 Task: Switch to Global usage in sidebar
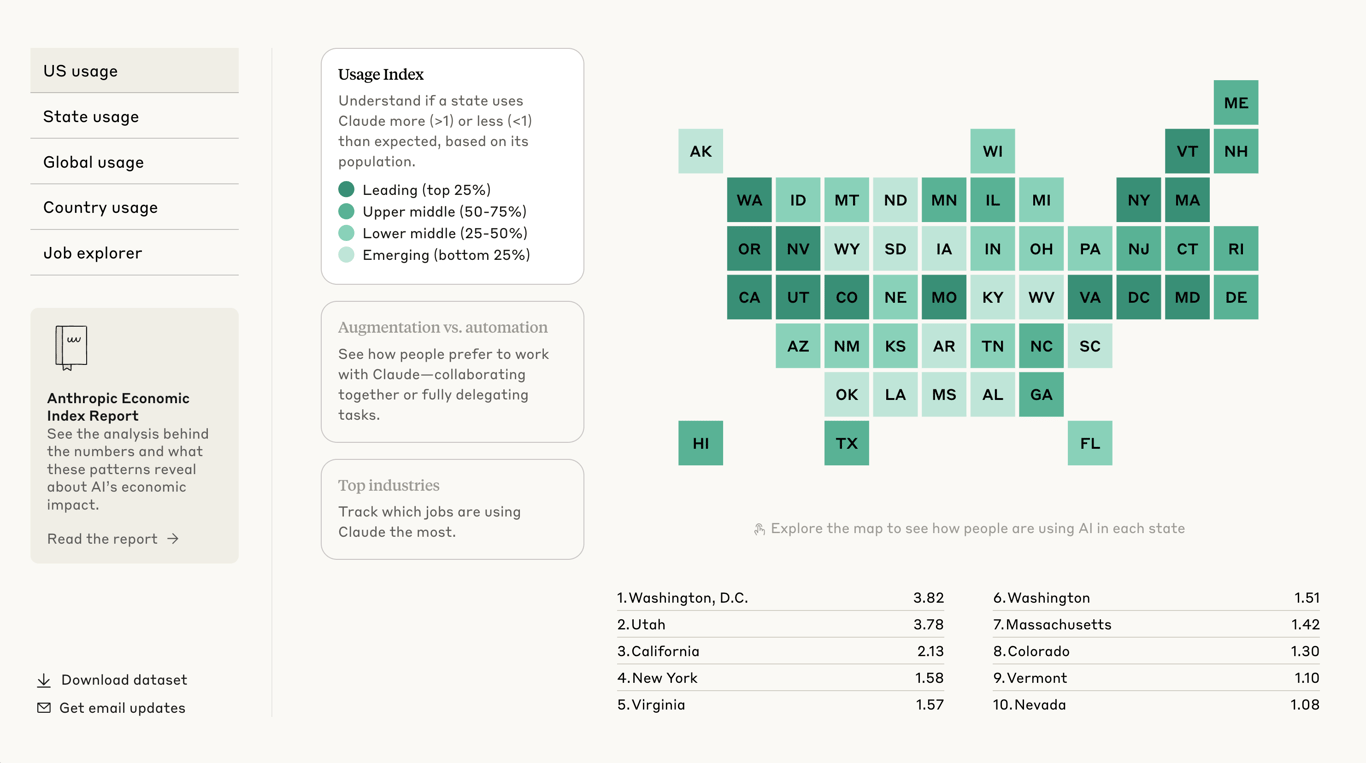(x=135, y=162)
